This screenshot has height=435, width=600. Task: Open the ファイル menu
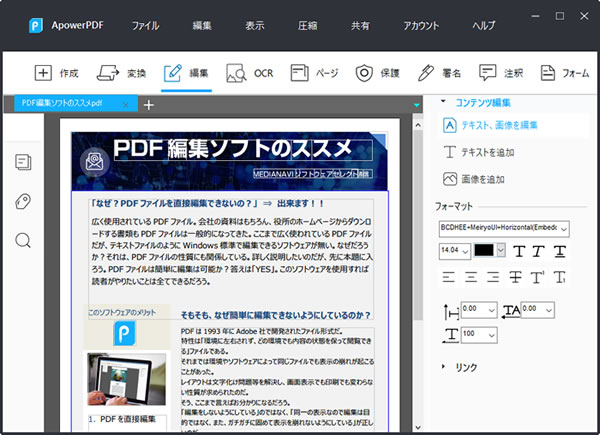click(145, 26)
